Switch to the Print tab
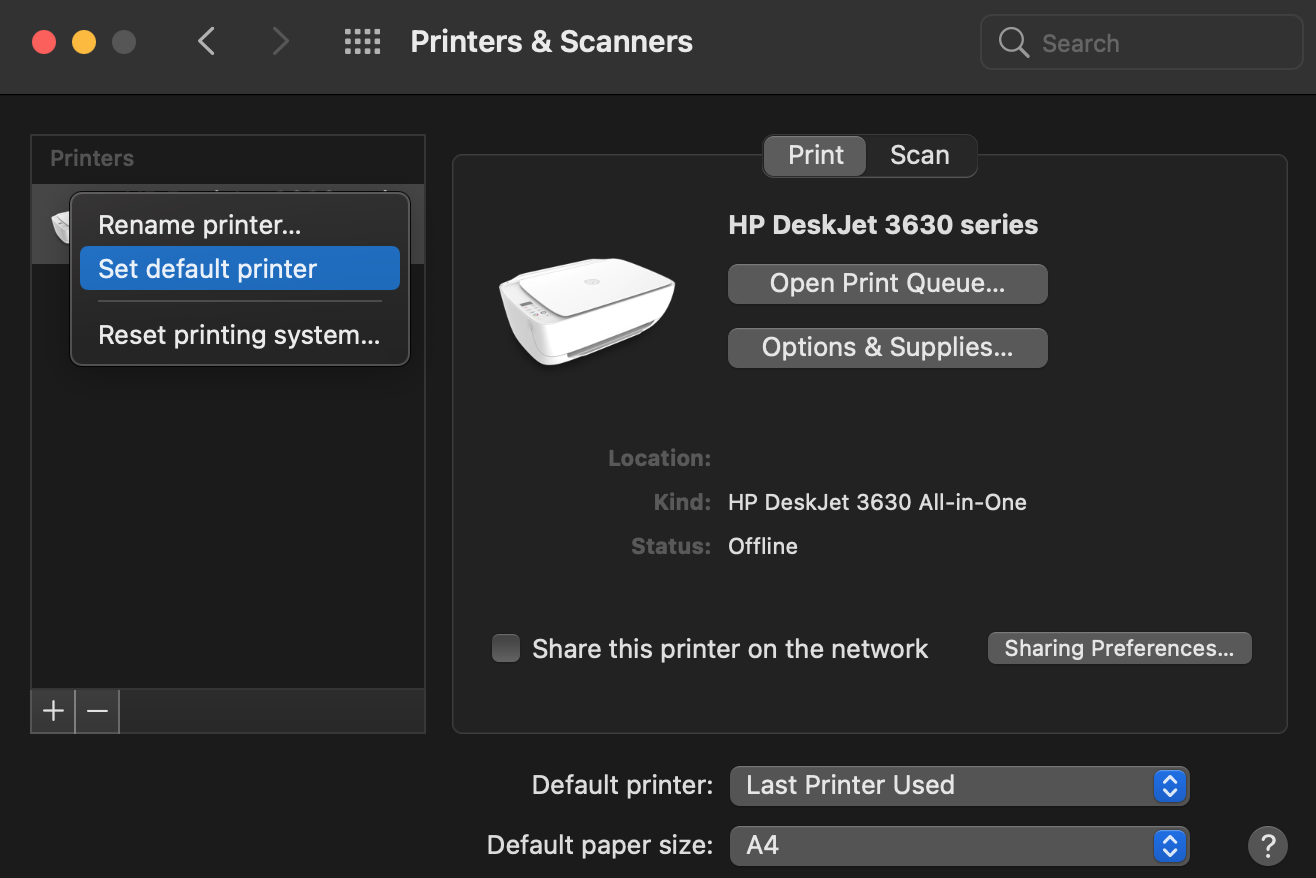The image size is (1316, 878). click(x=815, y=155)
